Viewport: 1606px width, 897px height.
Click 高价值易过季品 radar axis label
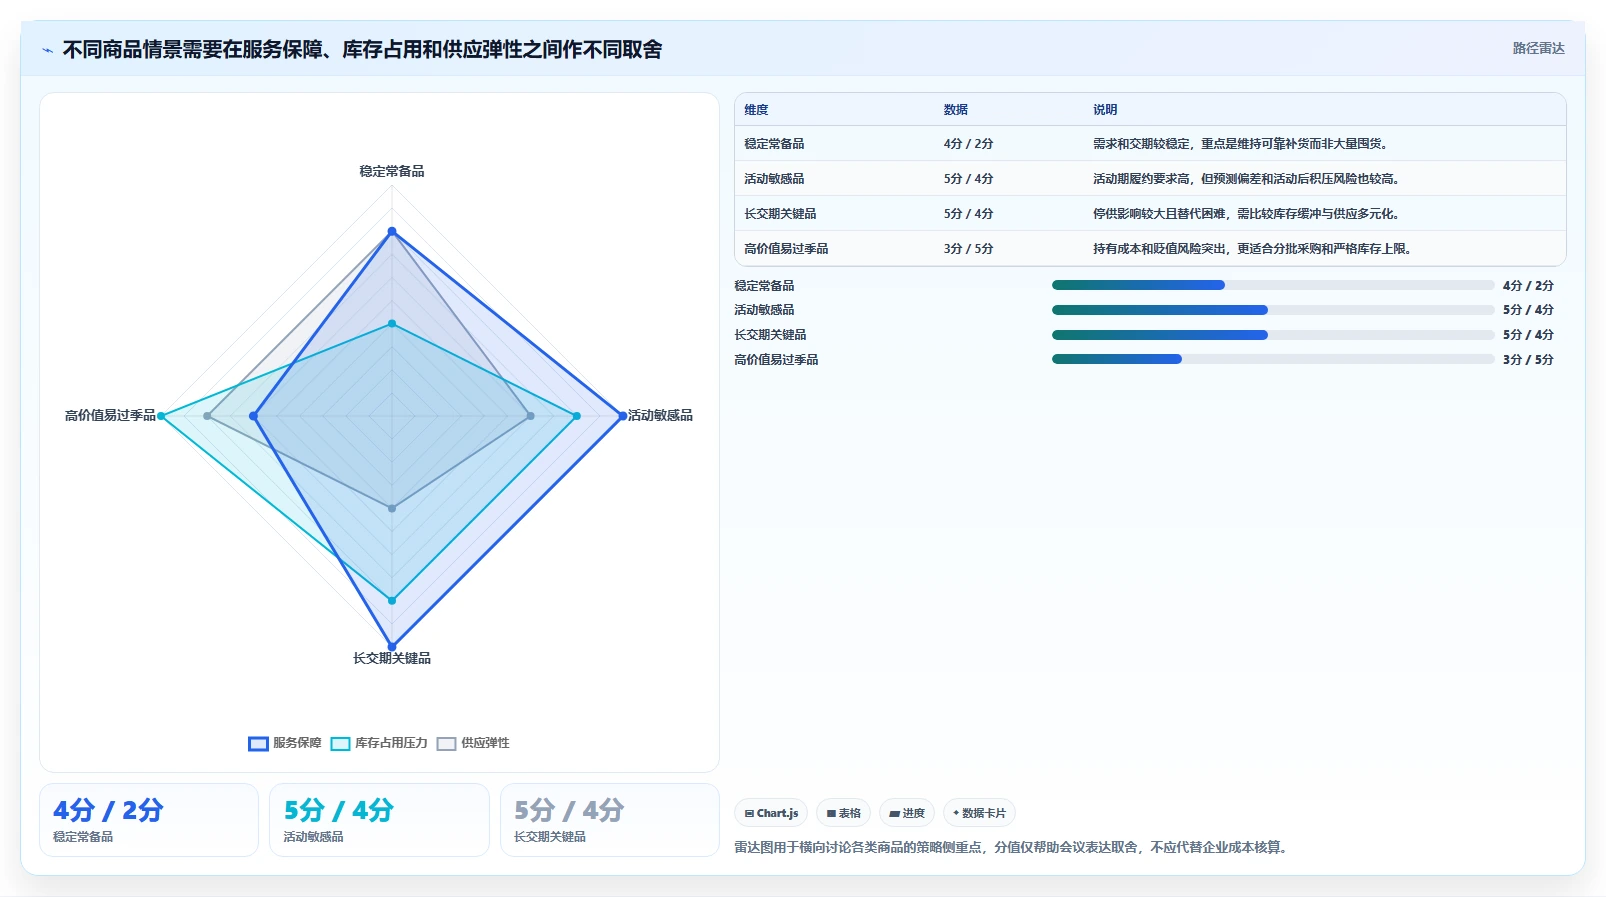click(x=110, y=415)
